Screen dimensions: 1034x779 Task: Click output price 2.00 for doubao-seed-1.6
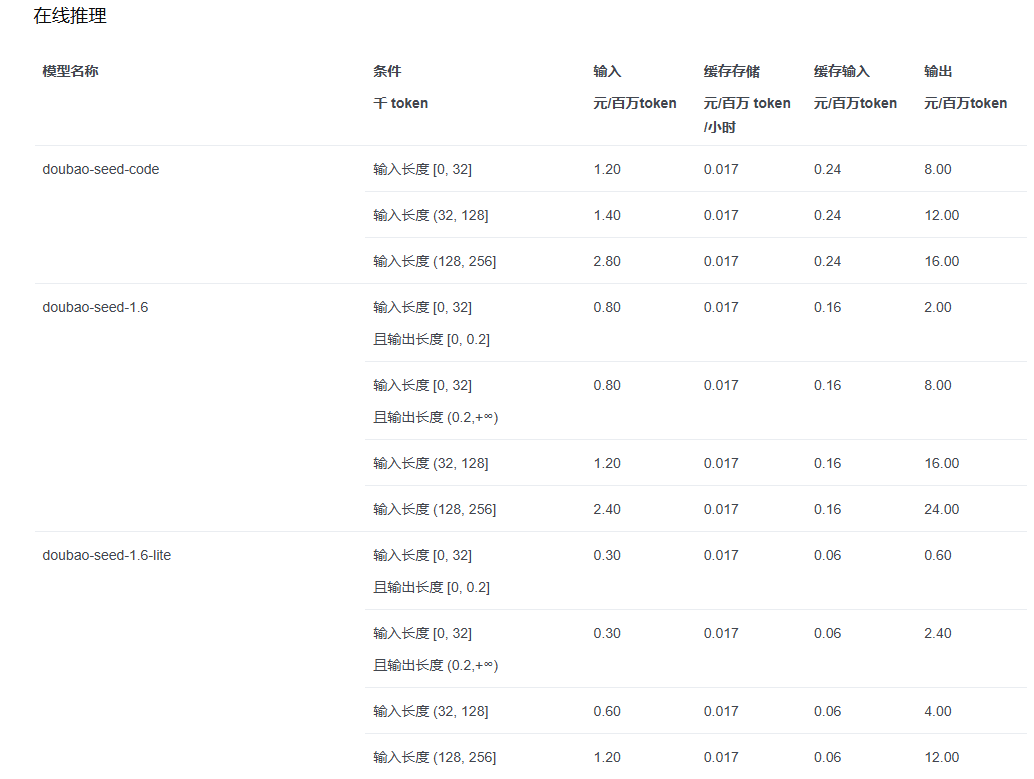pos(938,307)
